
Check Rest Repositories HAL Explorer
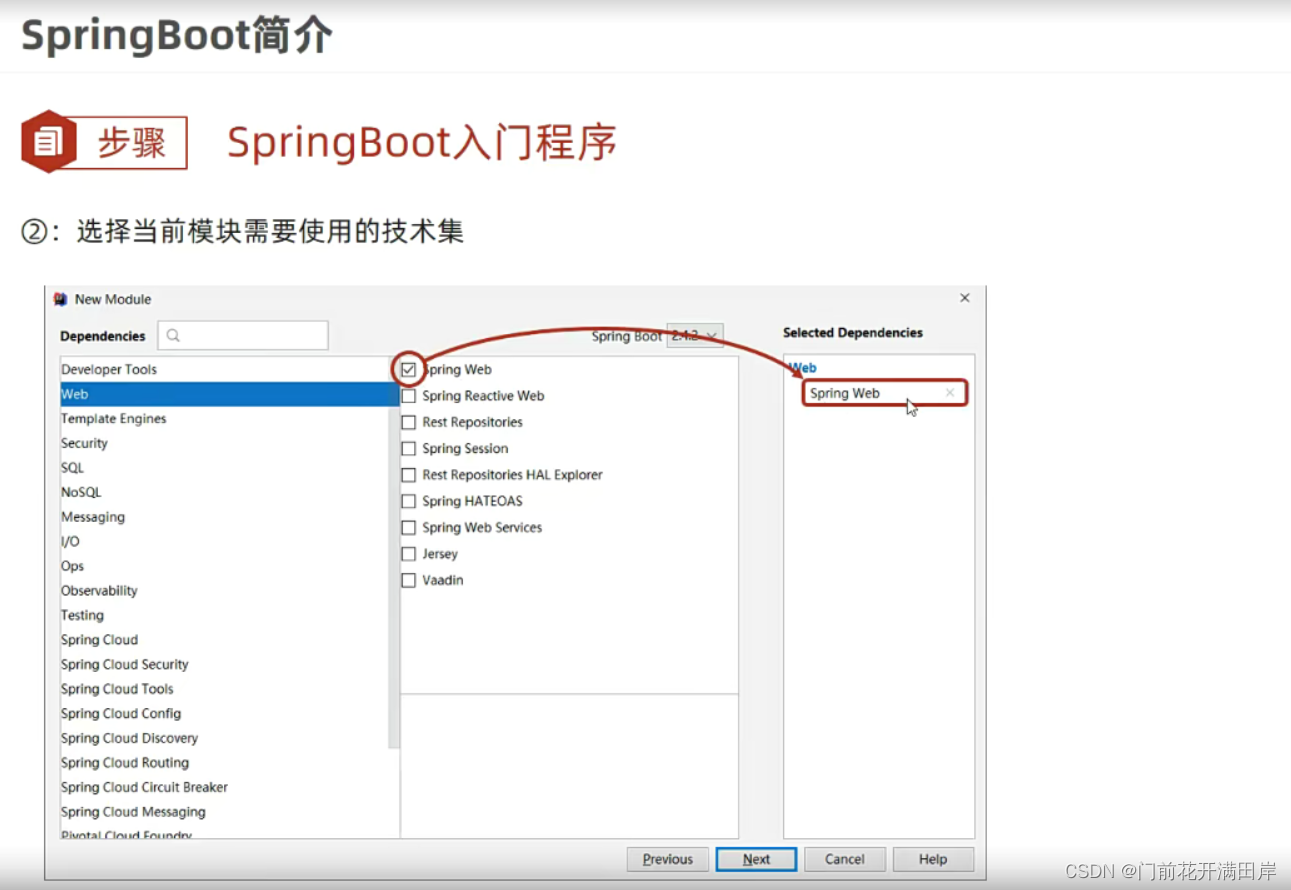[x=408, y=475]
